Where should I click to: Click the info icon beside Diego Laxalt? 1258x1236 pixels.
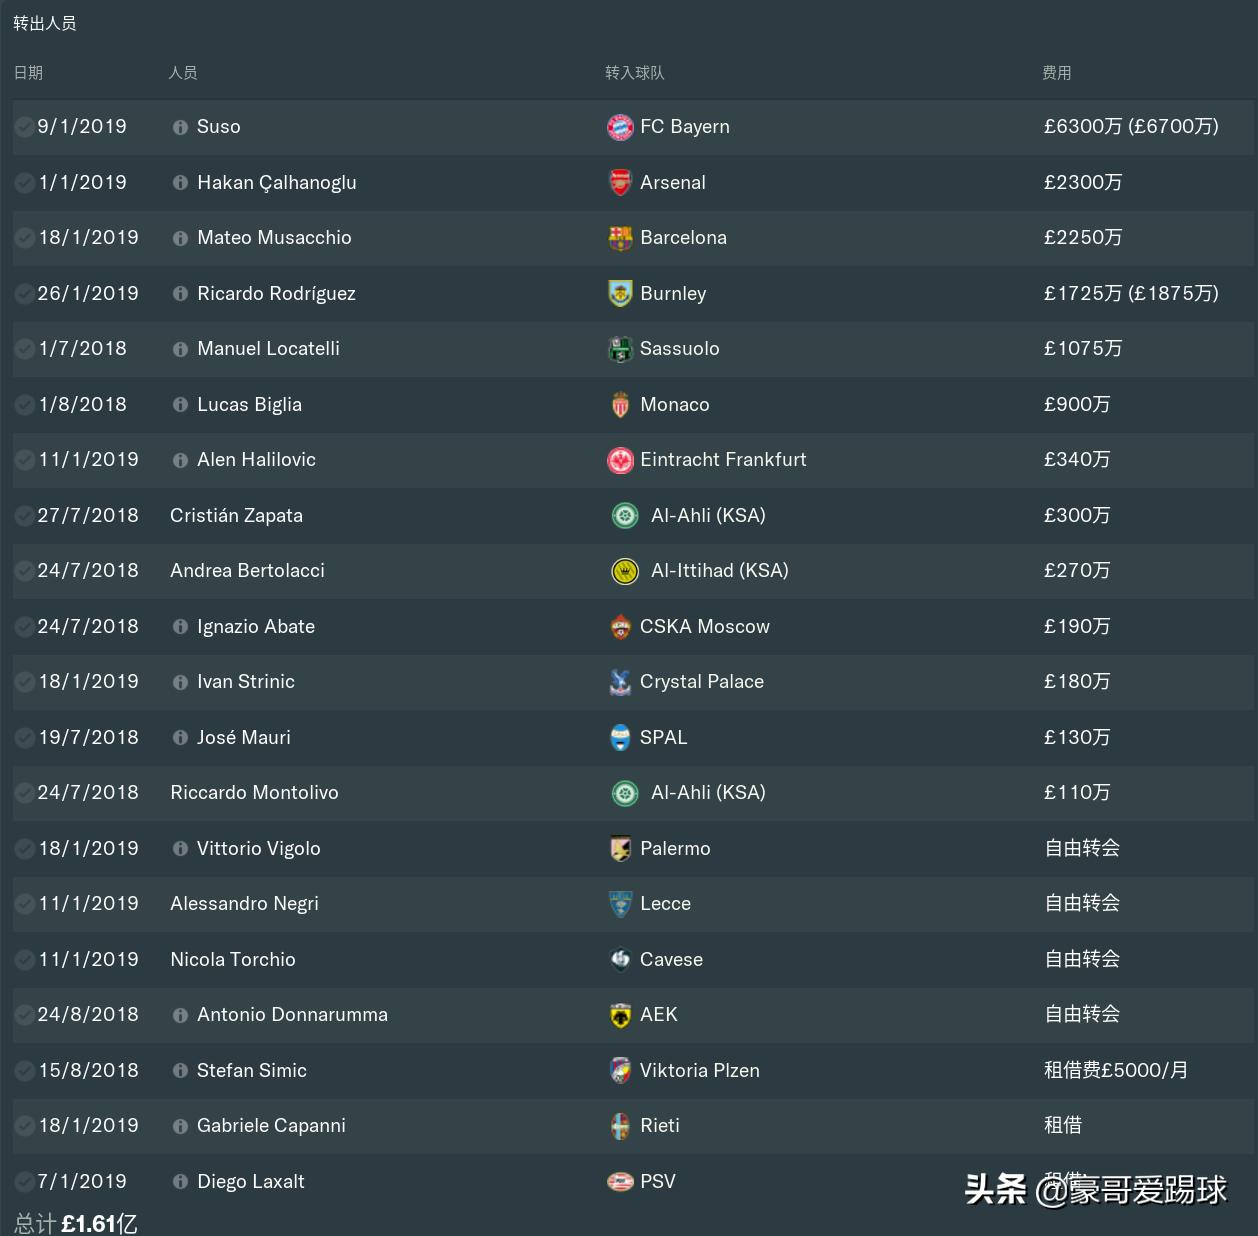180,1181
